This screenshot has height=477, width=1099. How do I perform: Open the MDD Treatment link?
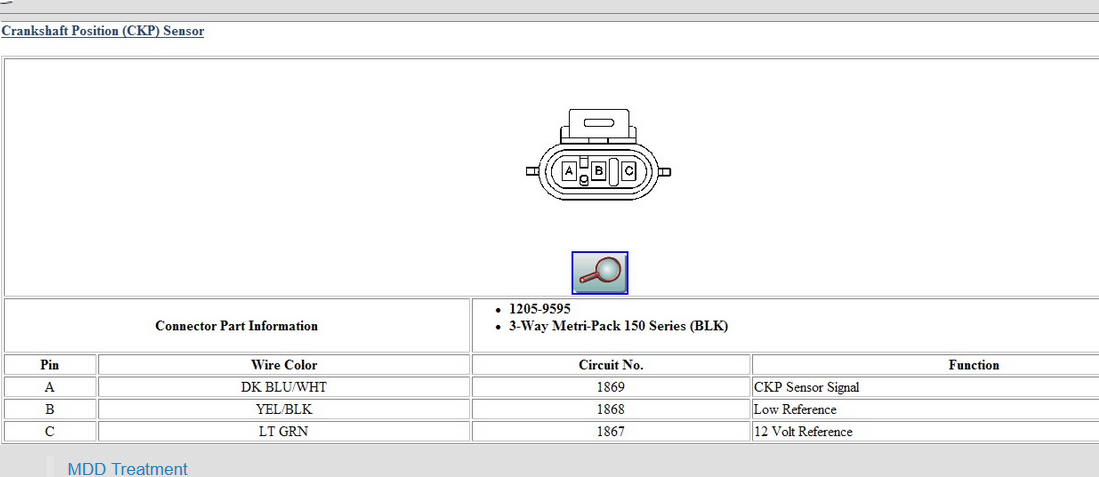coord(128,469)
